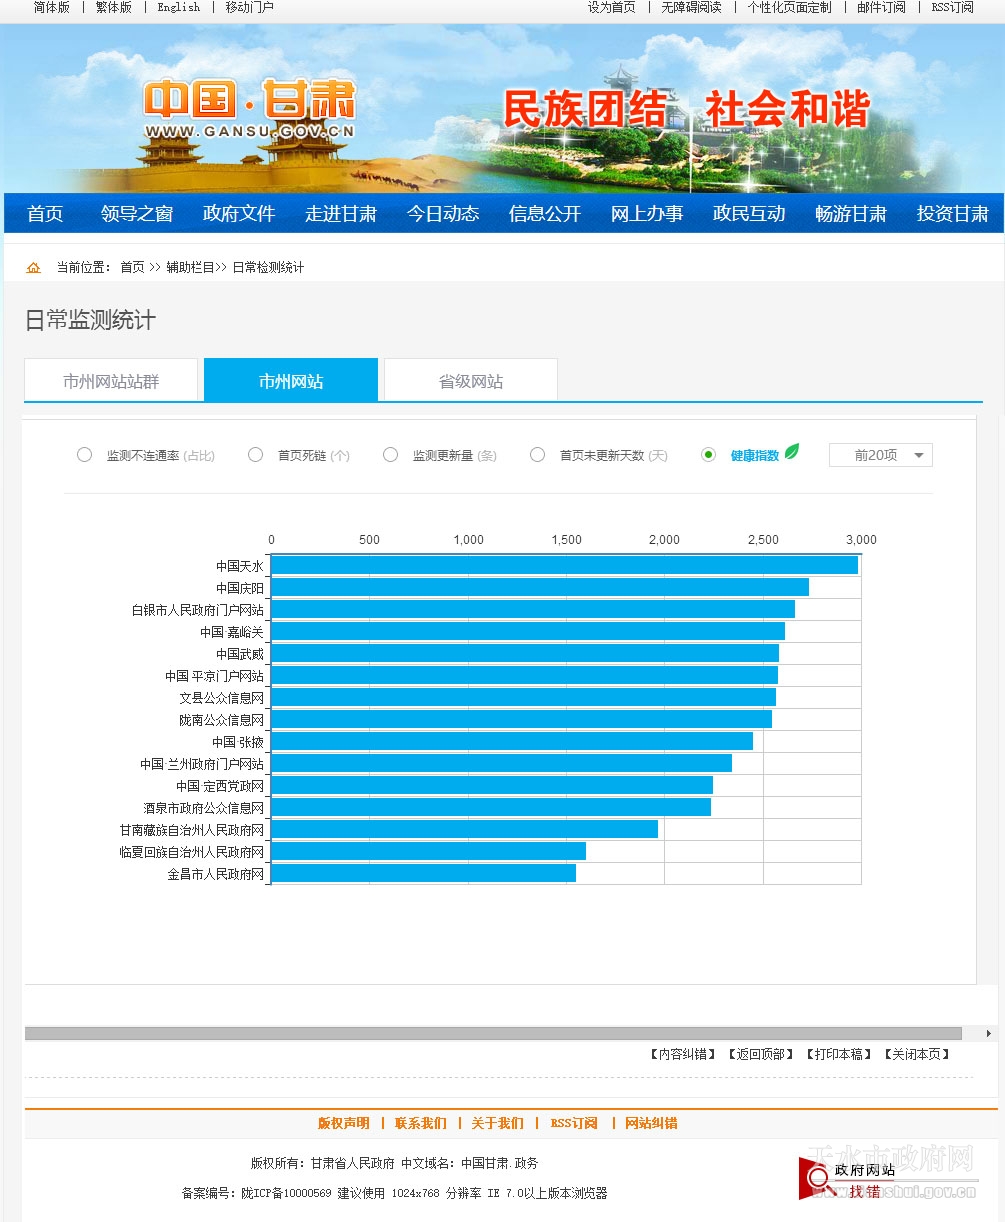The height and width of the screenshot is (1222, 1005).
Task: Select the 监测更新量 radio button
Action: (390, 455)
